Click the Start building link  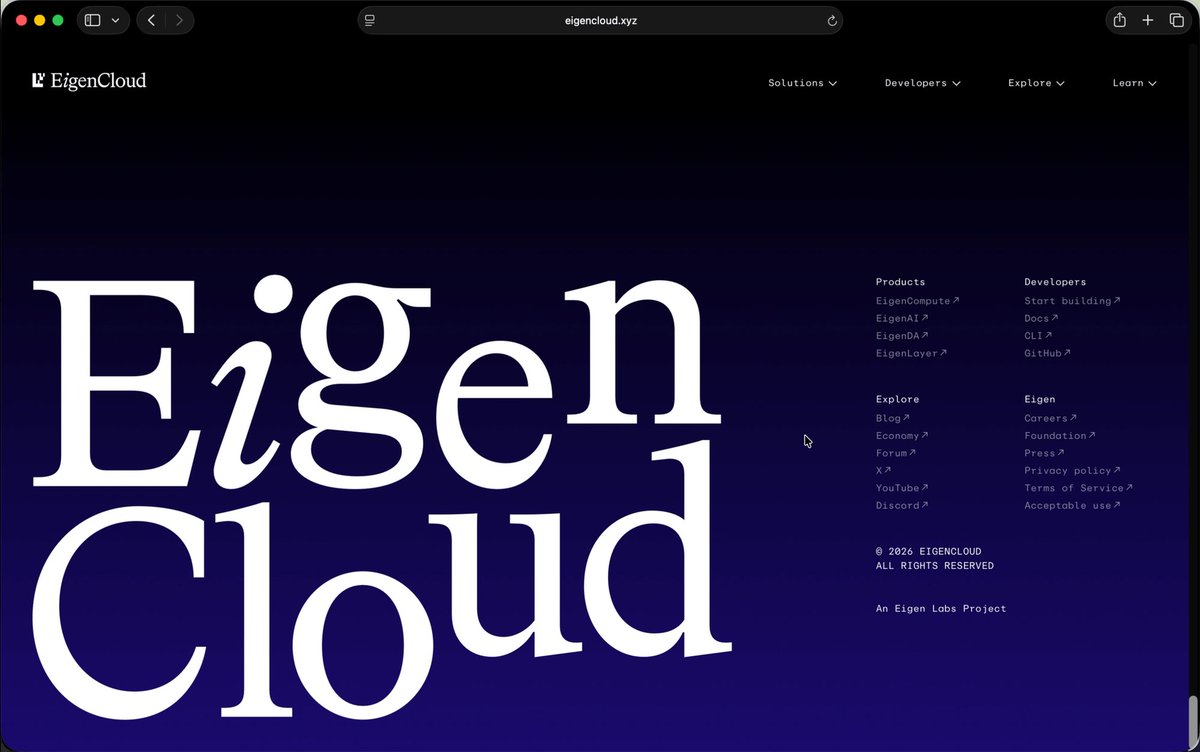point(1072,301)
